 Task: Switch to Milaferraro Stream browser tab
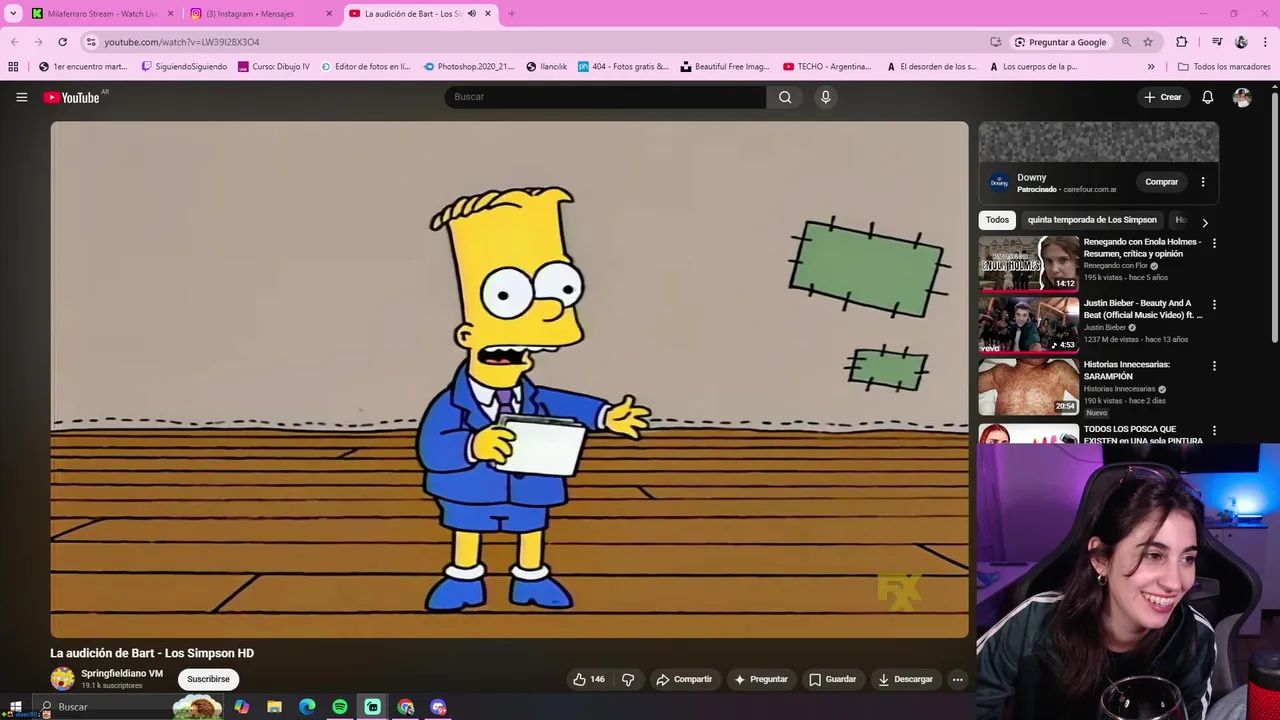(103, 14)
